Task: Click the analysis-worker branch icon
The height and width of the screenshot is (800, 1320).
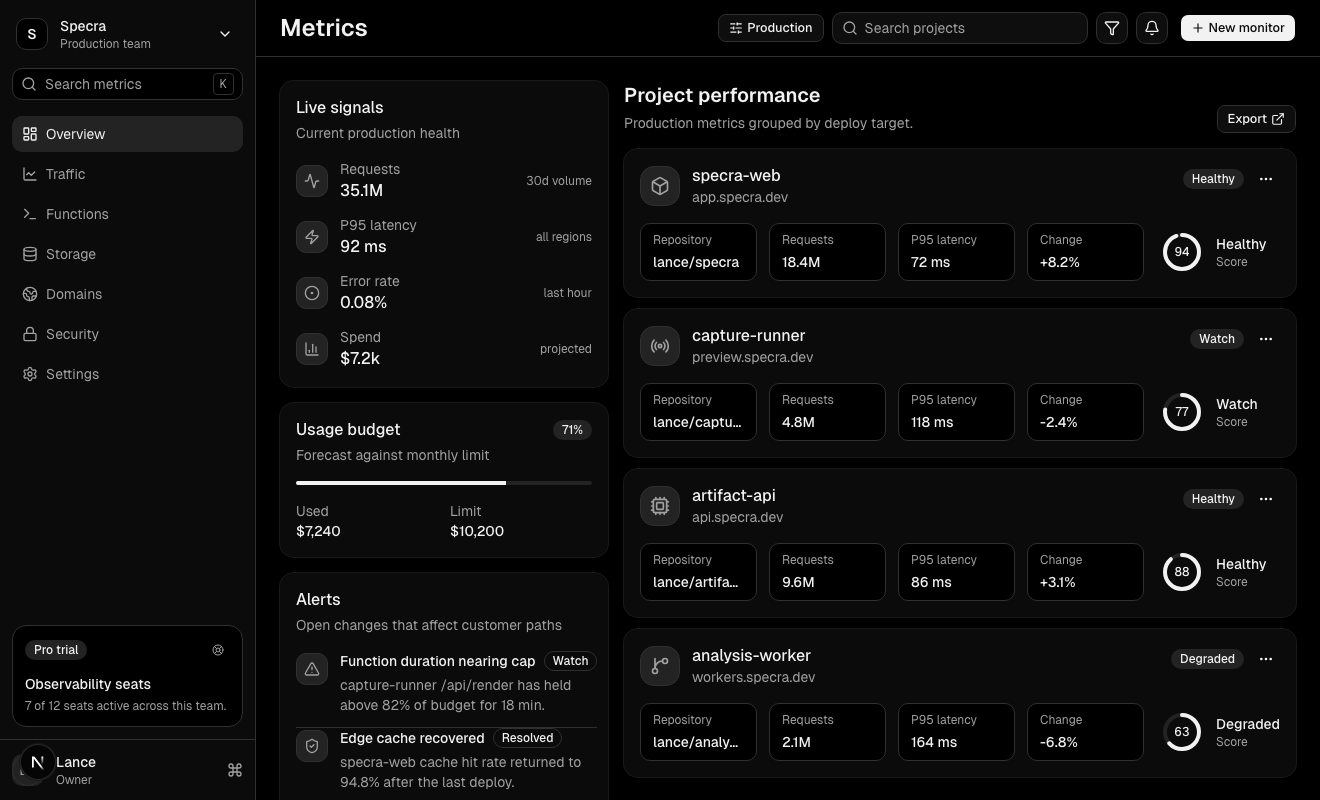Action: tap(660, 667)
